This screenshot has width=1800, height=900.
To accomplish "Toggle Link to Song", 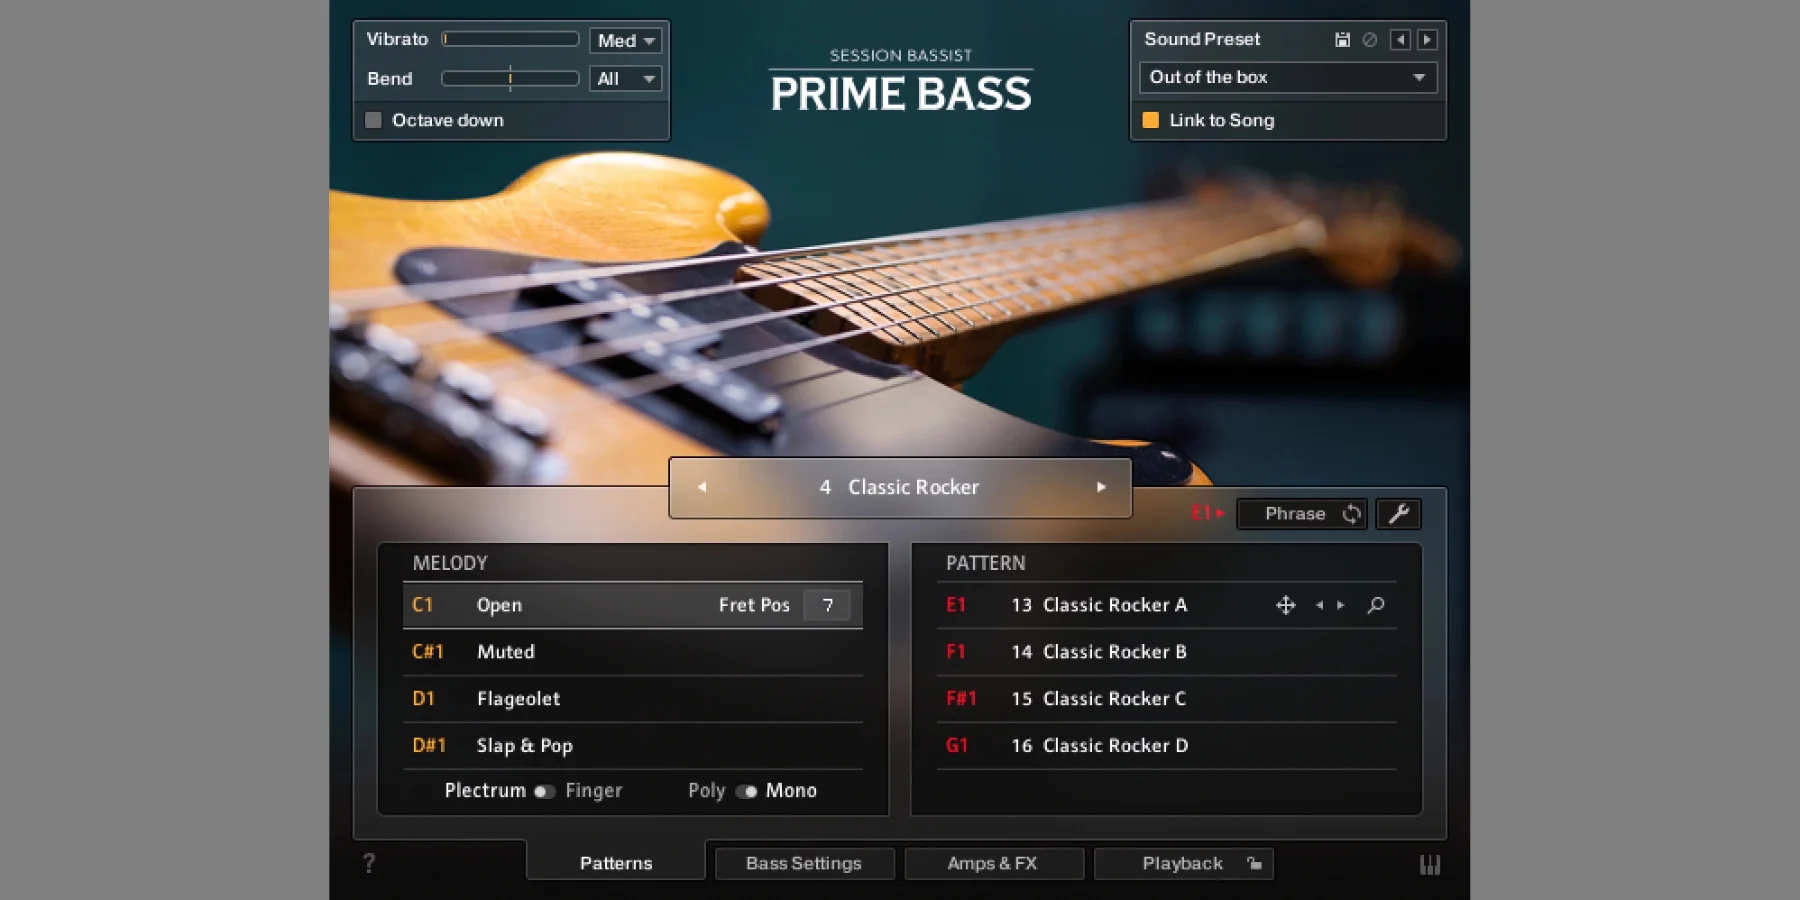I will click(1151, 120).
